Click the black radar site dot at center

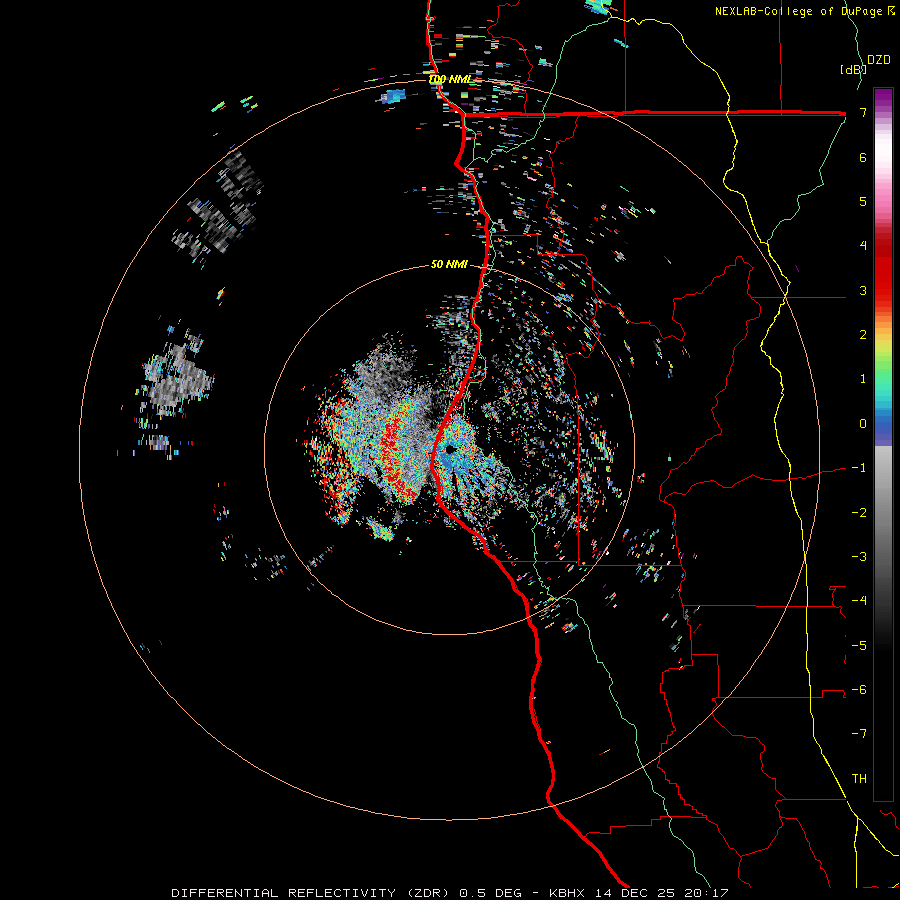[x=450, y=449]
